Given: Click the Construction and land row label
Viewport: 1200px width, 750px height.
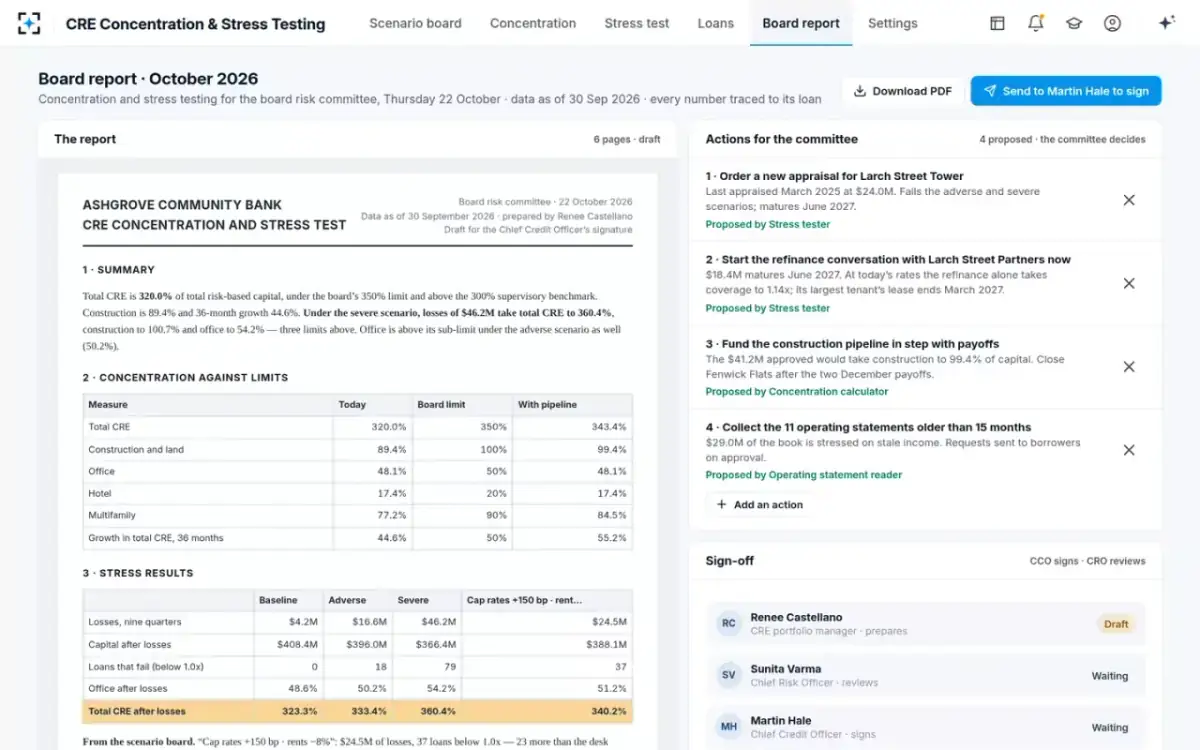Looking at the screenshot, I should coord(136,449).
